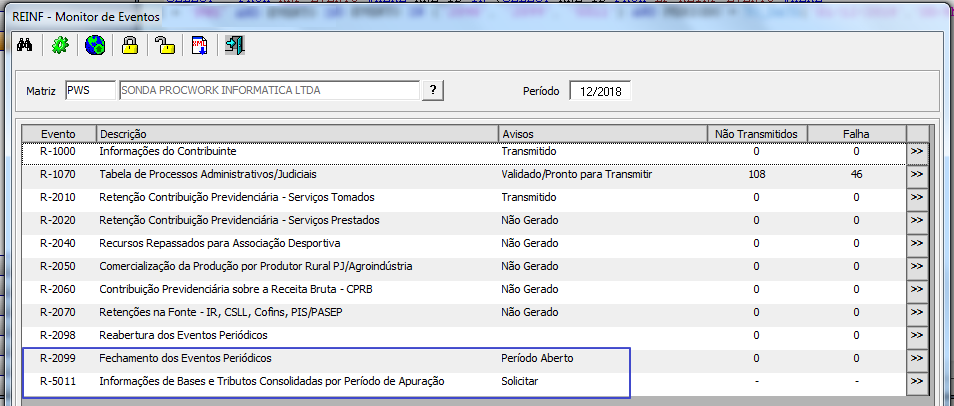Open details arrow for R-2040 row
Image resolution: width=954 pixels, height=406 pixels.
click(917, 243)
